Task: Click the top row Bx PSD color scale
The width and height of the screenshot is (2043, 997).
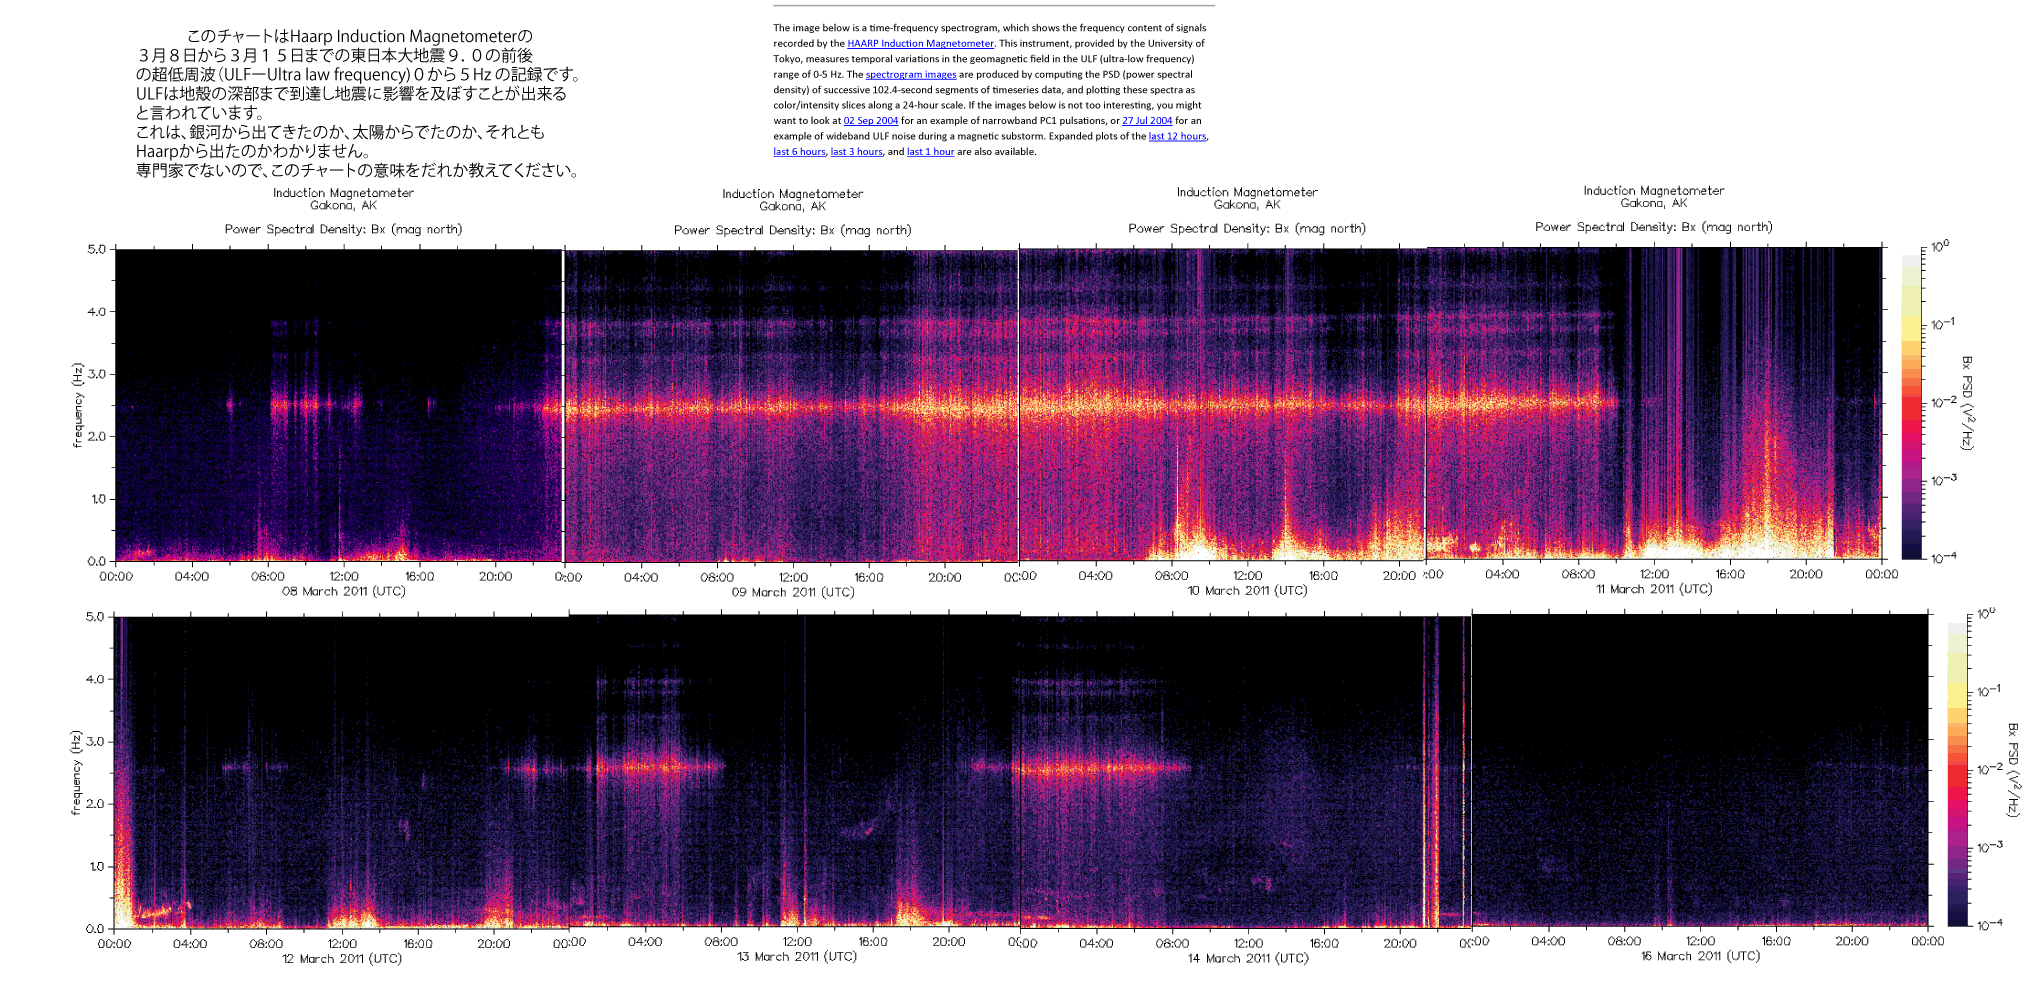Action: [1911, 405]
